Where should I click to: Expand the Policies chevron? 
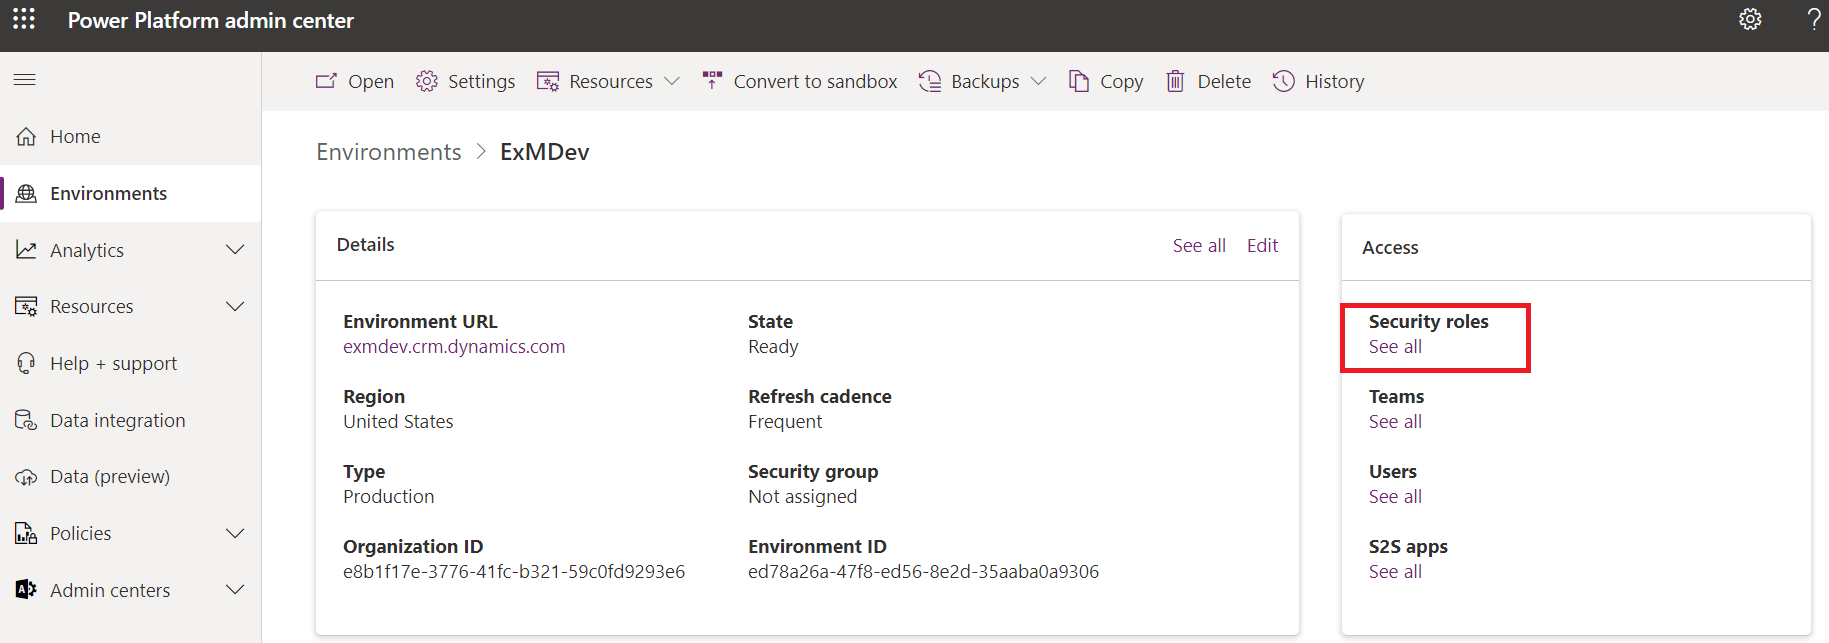tap(235, 533)
